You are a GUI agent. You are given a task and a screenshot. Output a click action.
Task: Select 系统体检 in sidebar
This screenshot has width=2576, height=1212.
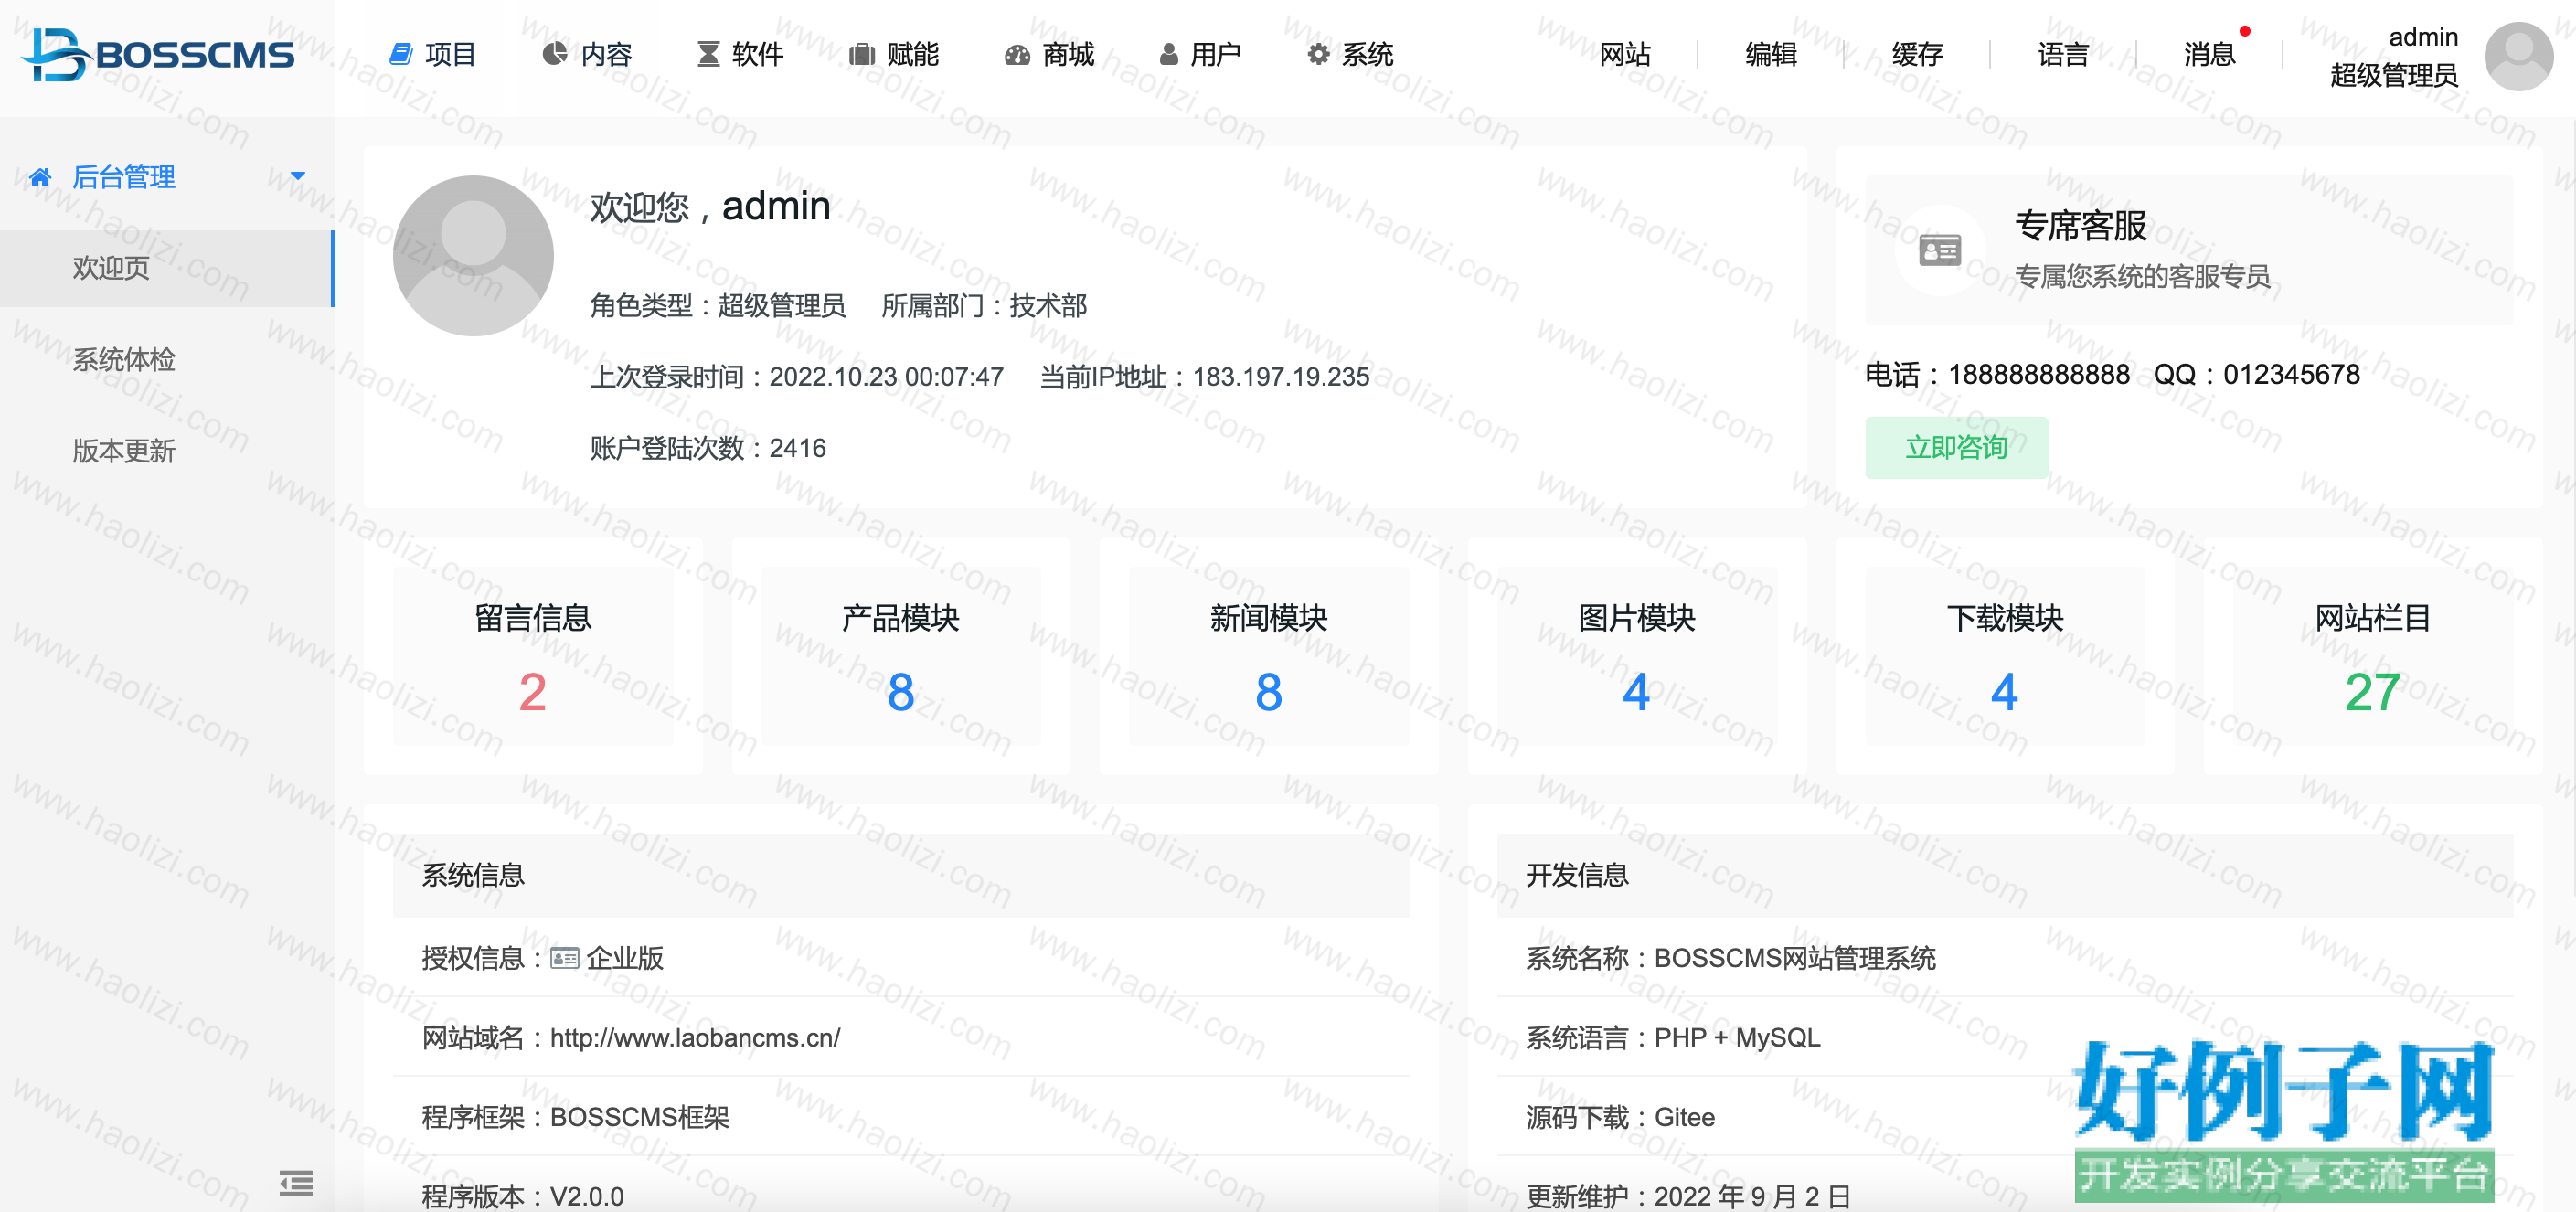click(166, 360)
